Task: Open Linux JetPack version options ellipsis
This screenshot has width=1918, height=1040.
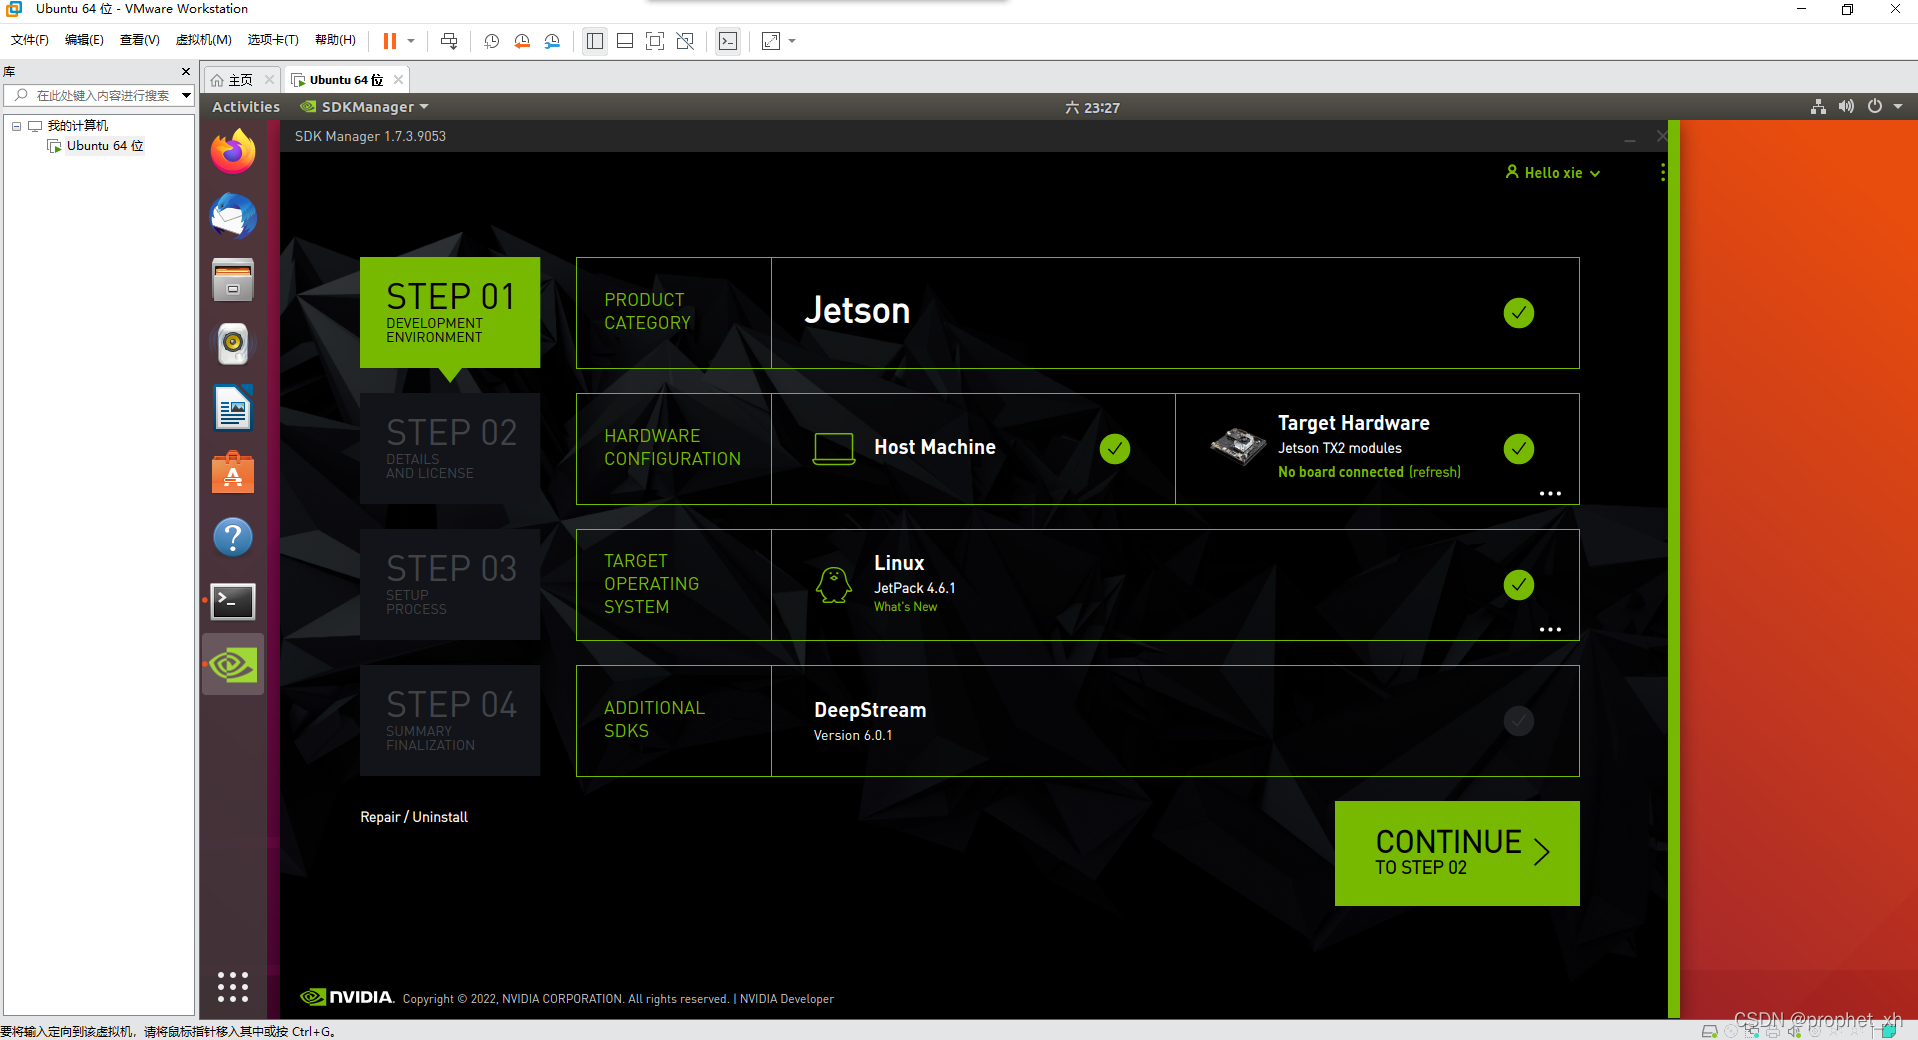Action: 1550,629
